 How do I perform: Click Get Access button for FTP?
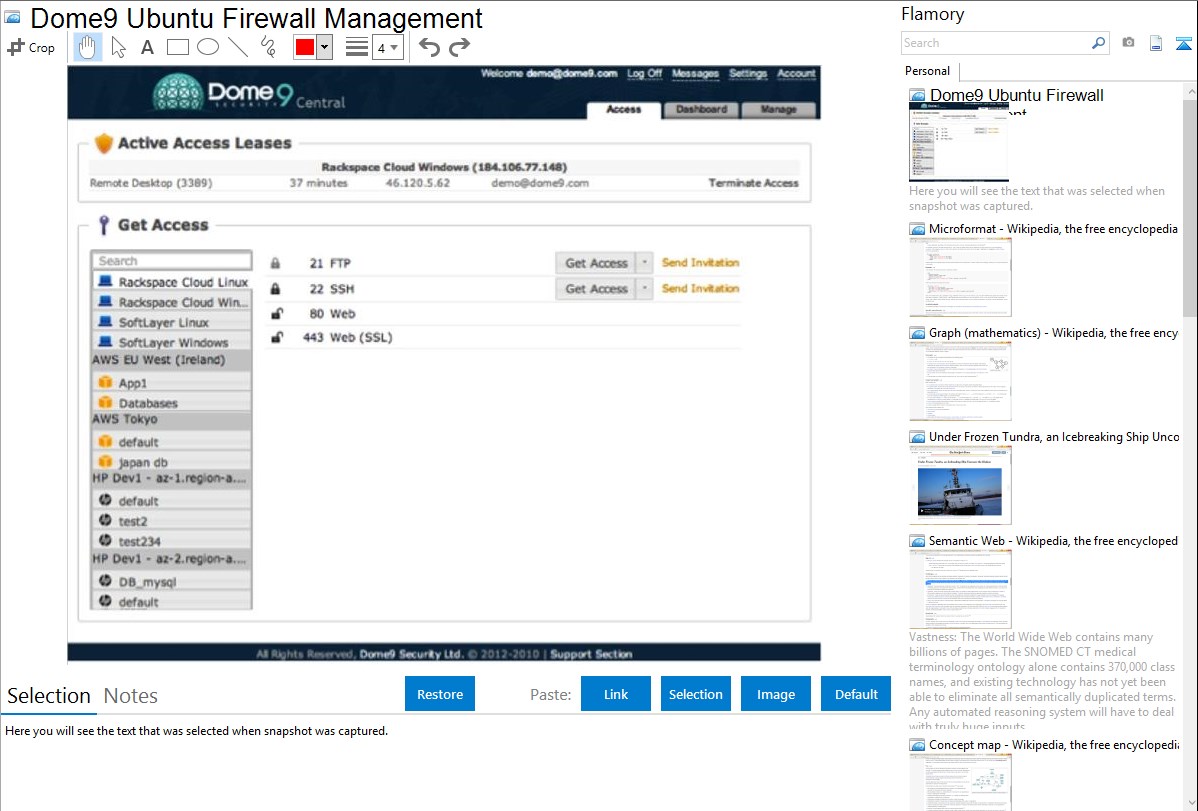596,263
